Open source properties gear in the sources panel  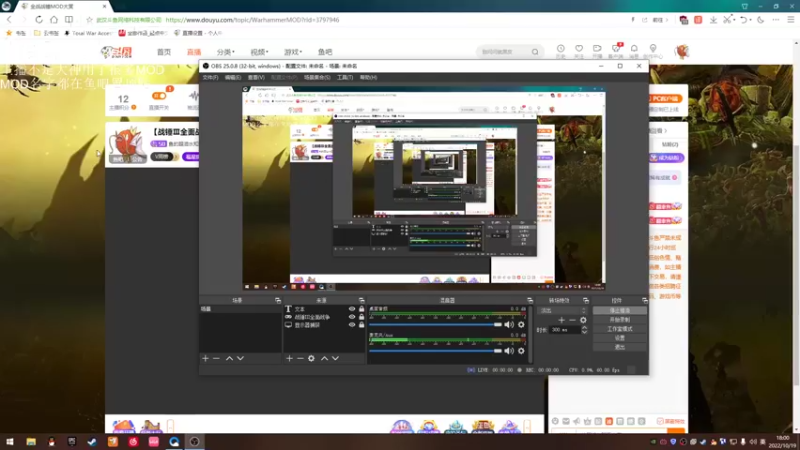311,359
